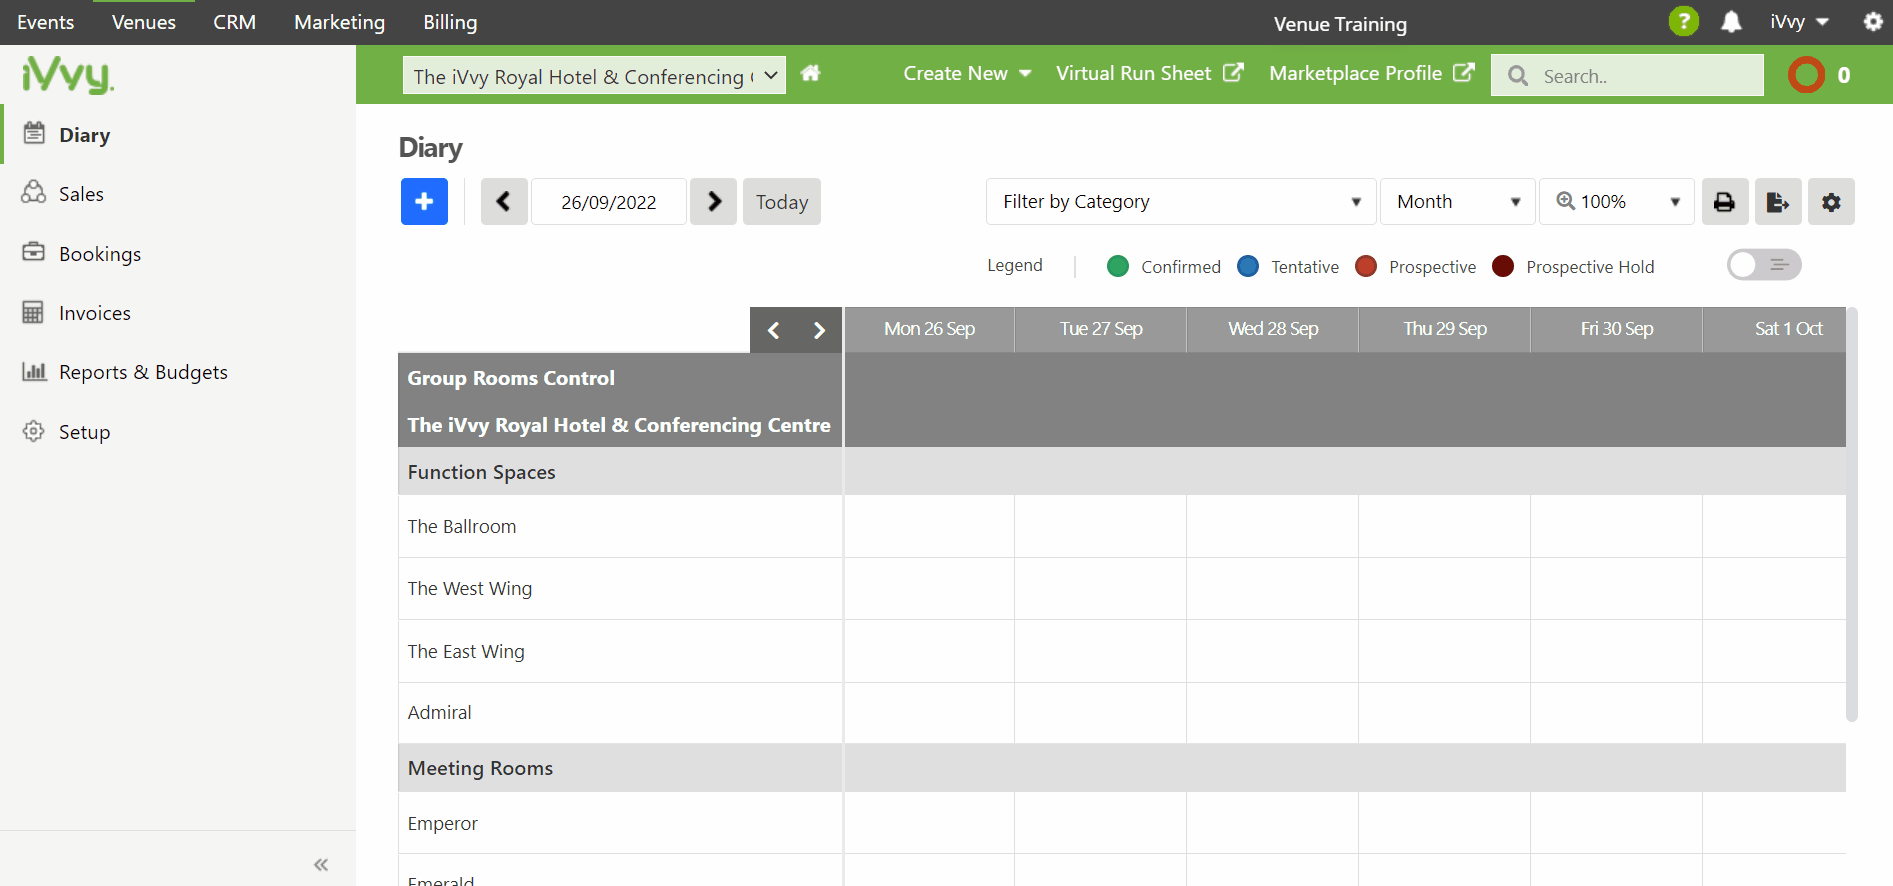Click the Wed 28 Sep column header
This screenshot has height=886, width=1893.
pyautogui.click(x=1273, y=329)
